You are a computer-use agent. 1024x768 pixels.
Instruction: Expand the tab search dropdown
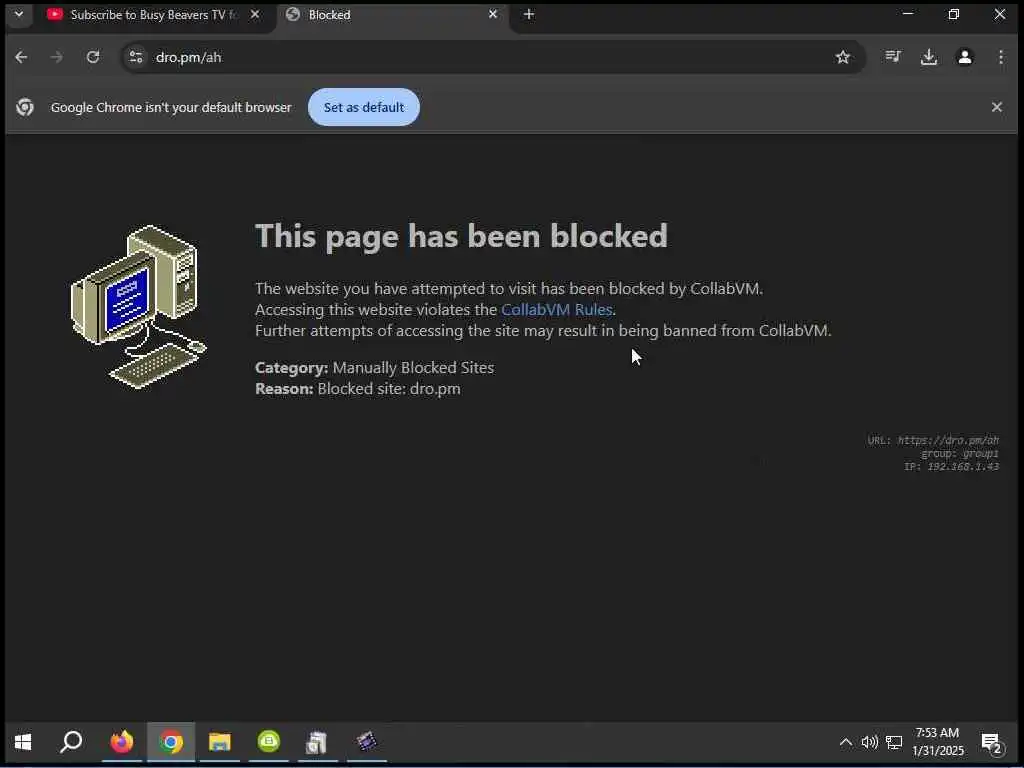19,14
